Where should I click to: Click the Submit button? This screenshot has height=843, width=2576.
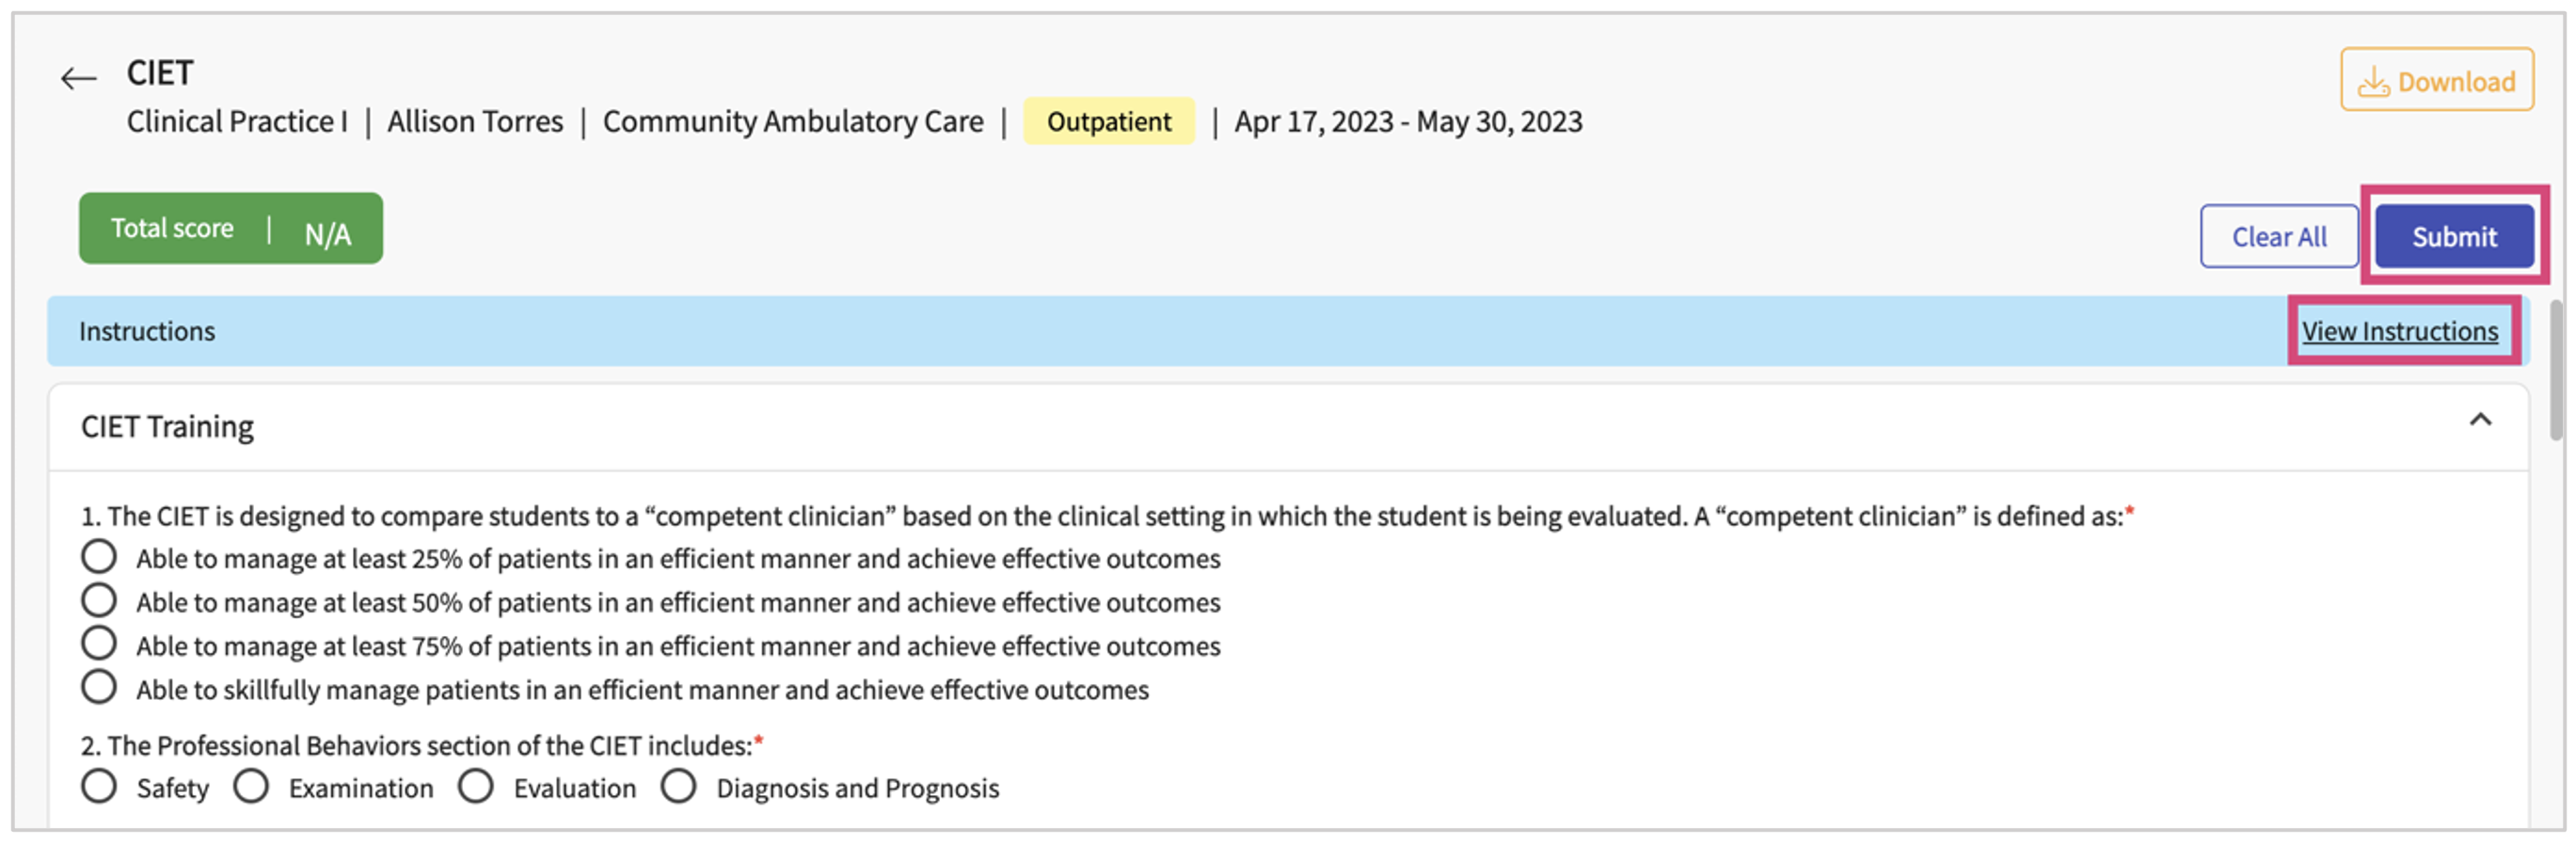point(2454,236)
